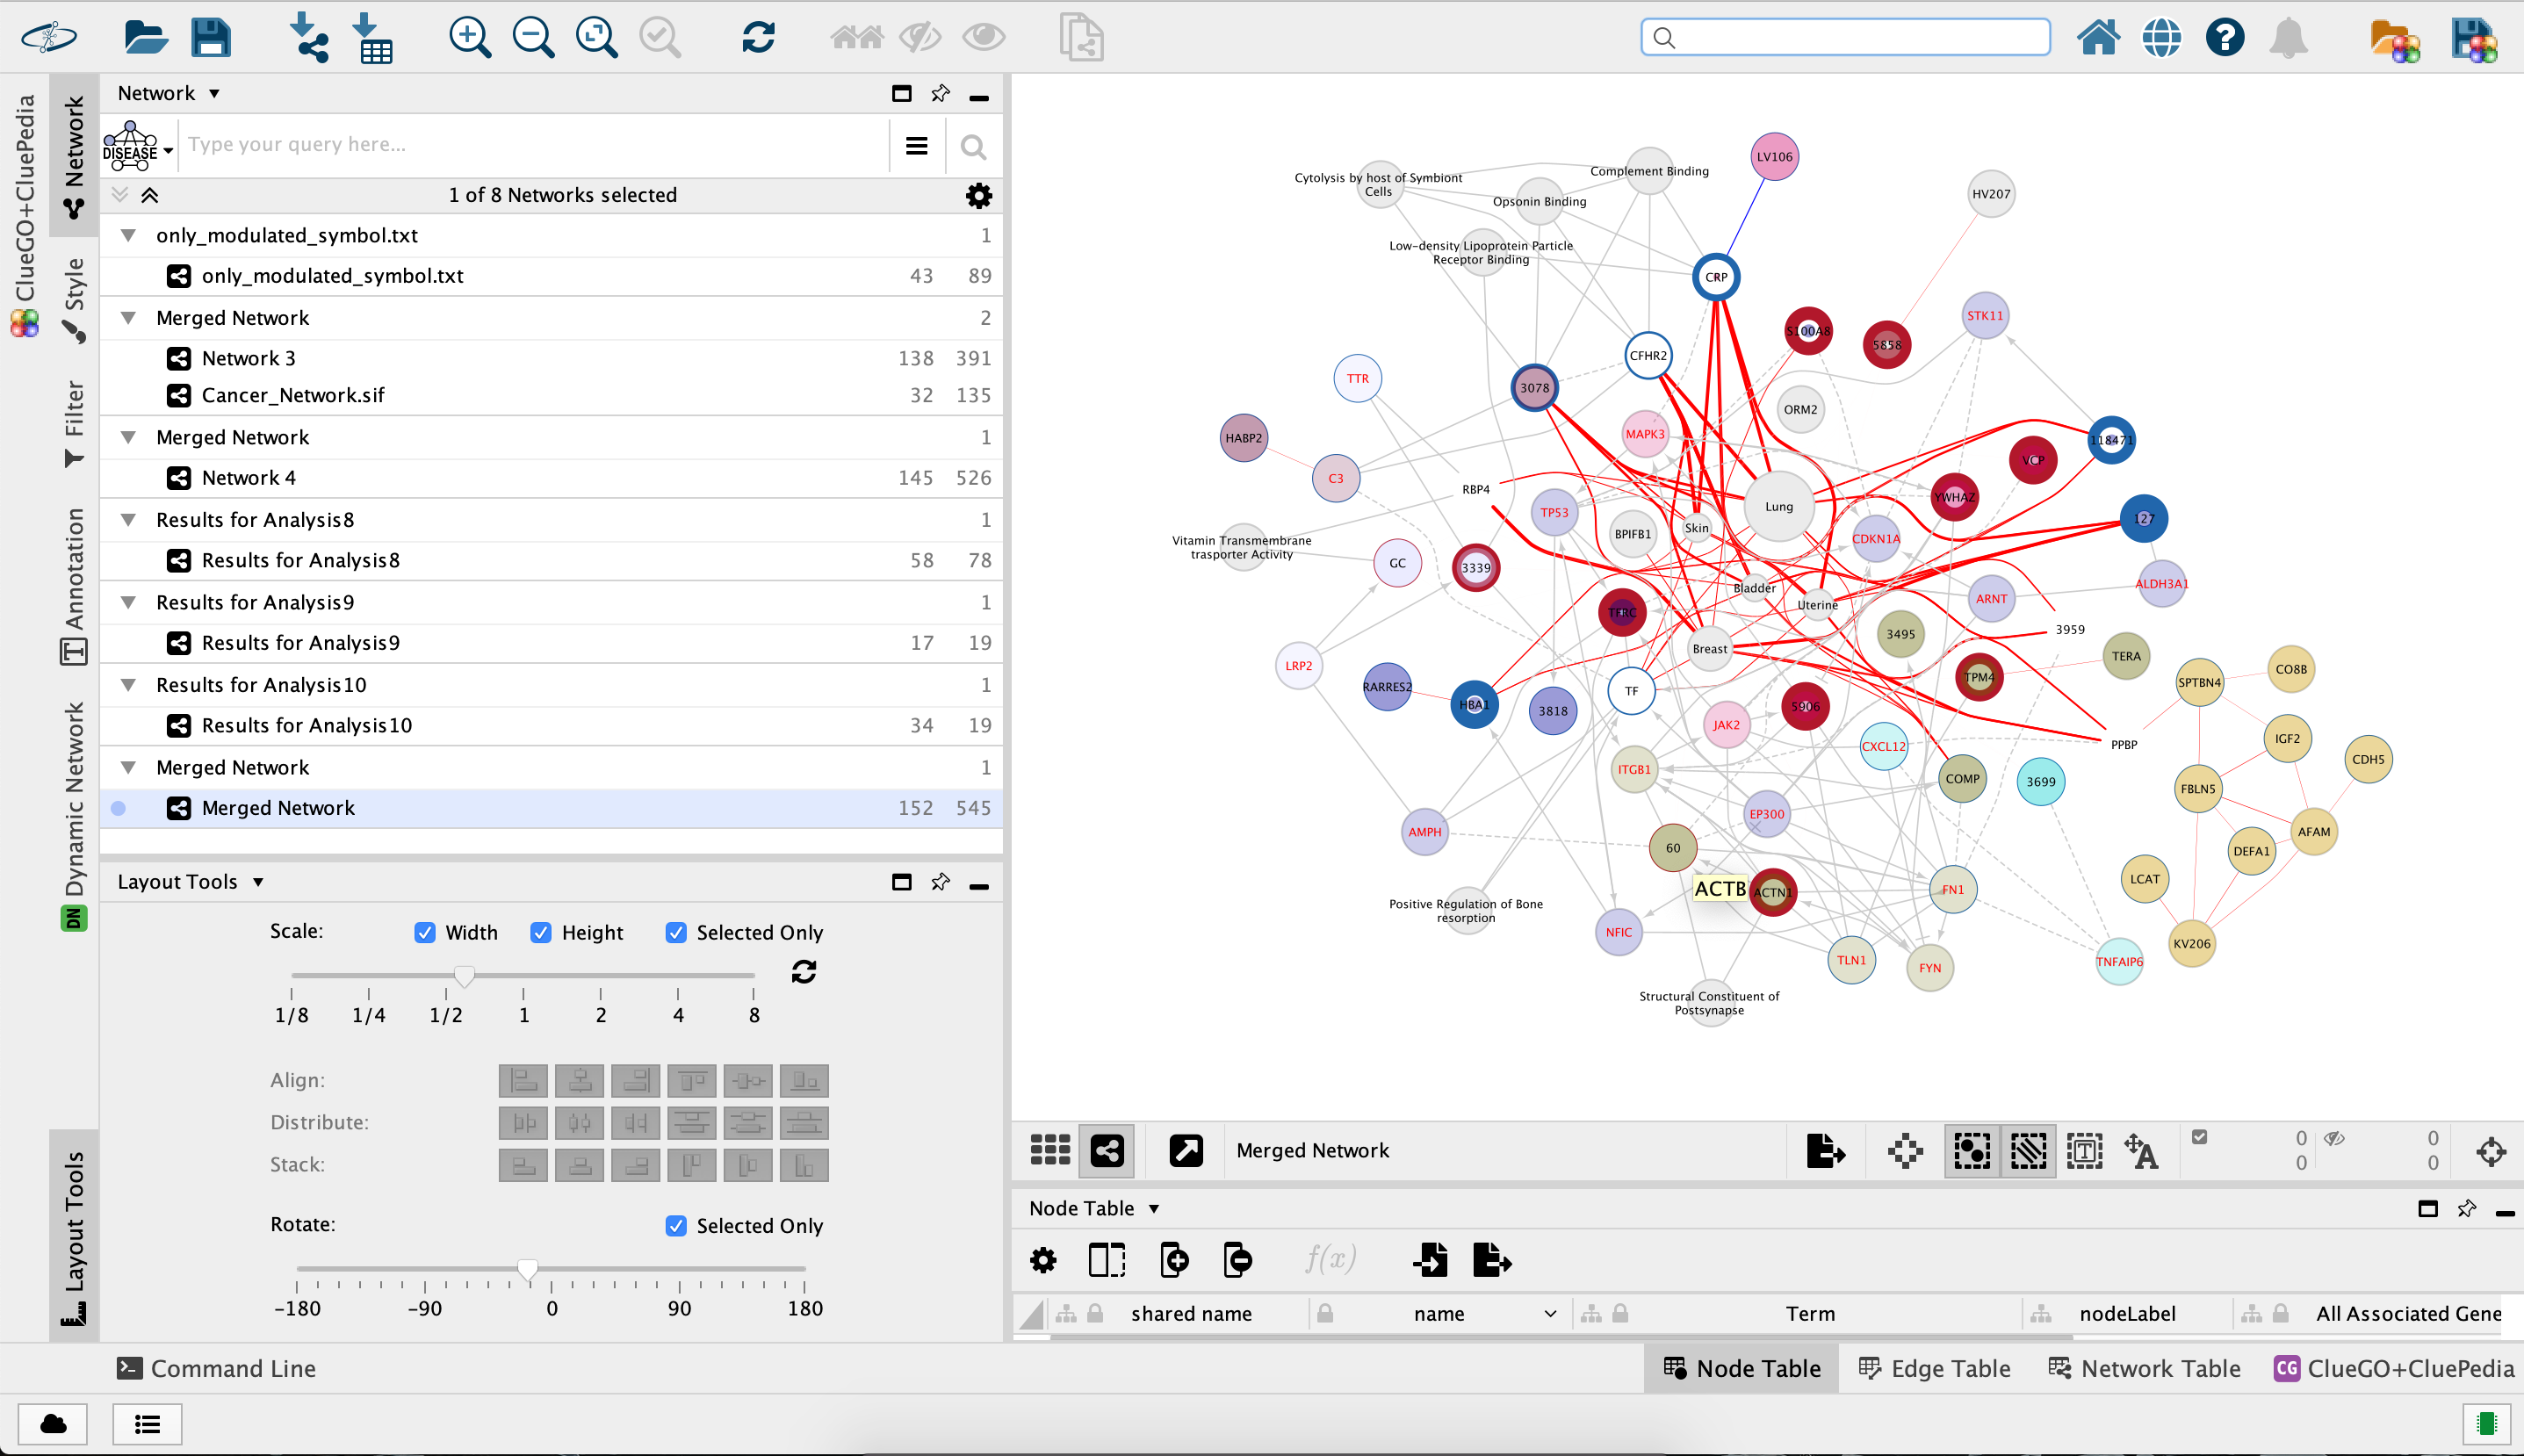Zoom in on the network view

[469, 38]
